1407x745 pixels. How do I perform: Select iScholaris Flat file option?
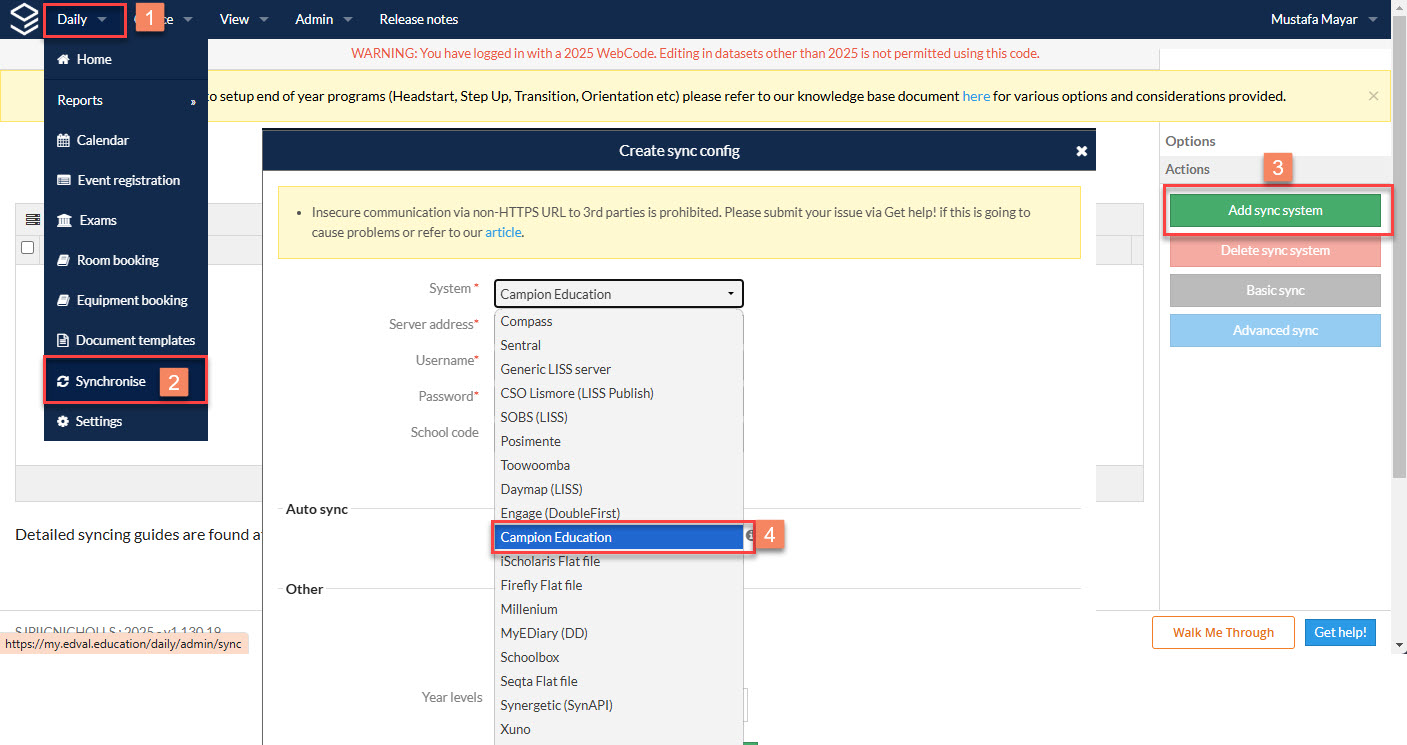coord(618,562)
